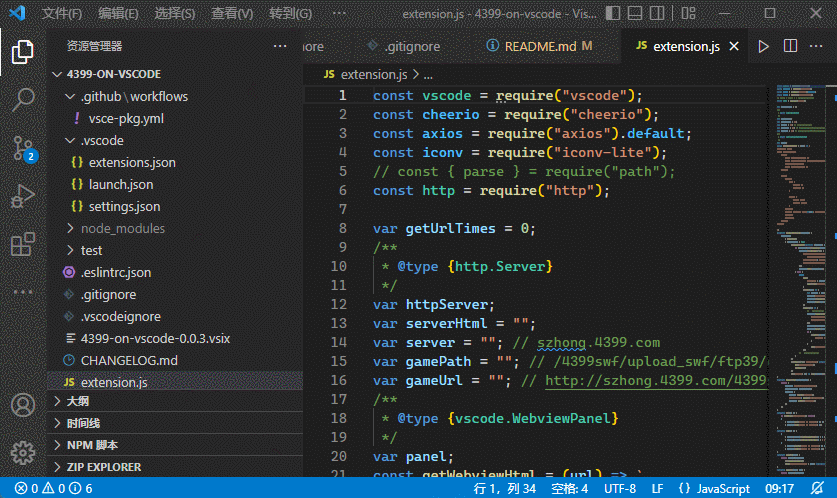Viewport: 837px width, 498px height.
Task: Expand the 大纲 outline section
Action: [175, 401]
